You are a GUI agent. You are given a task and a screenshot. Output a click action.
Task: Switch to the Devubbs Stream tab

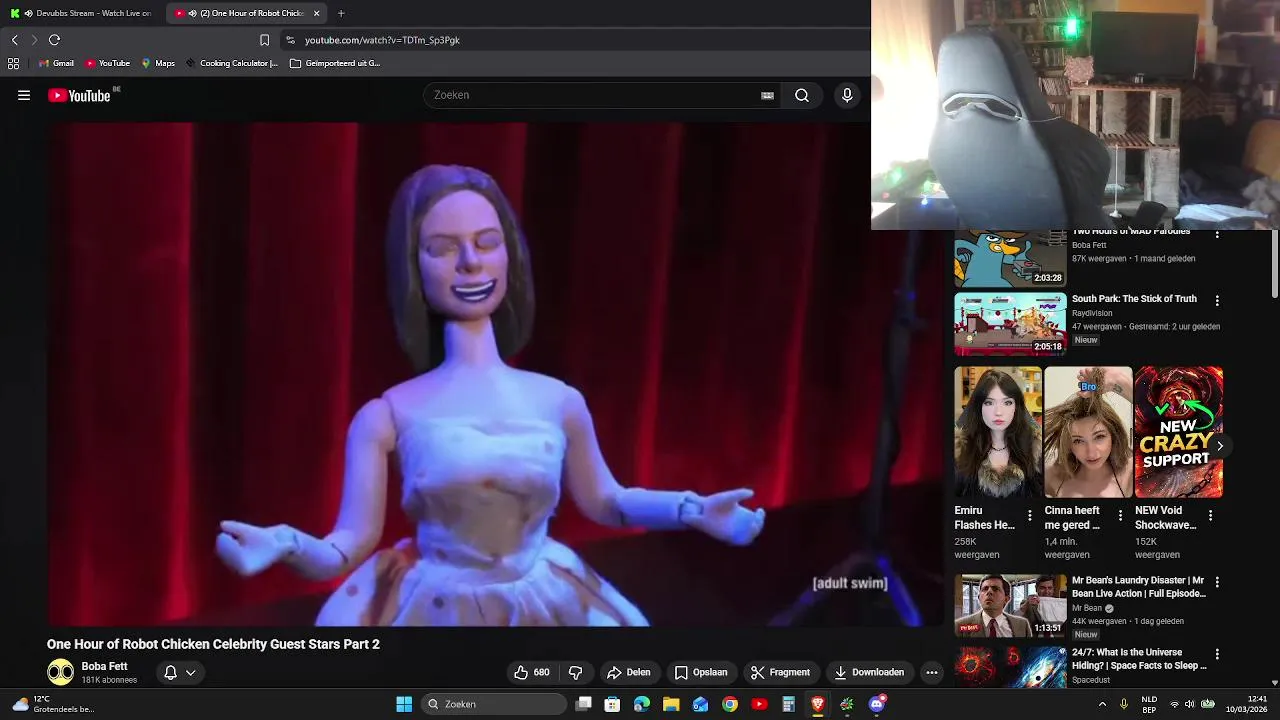tap(81, 13)
